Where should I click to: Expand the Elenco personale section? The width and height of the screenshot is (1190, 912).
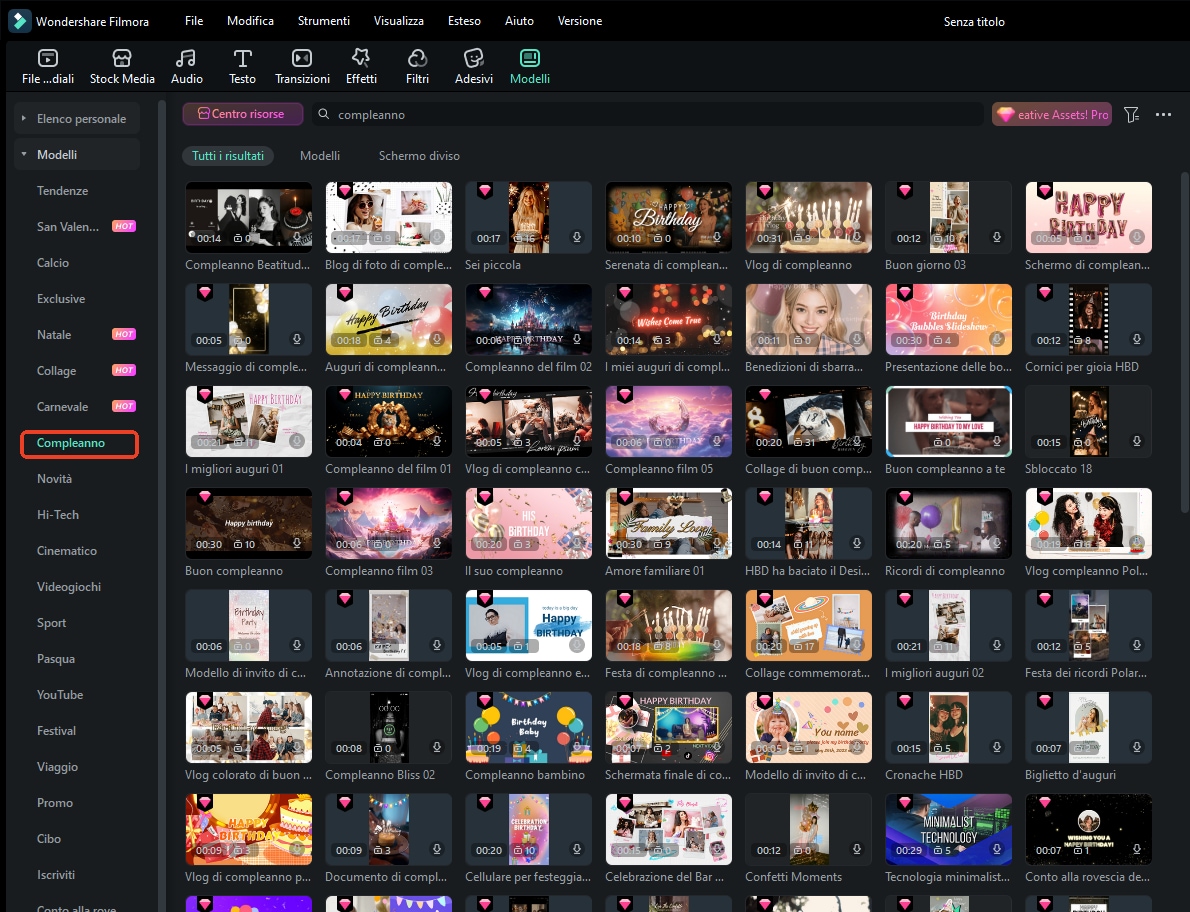(x=23, y=119)
